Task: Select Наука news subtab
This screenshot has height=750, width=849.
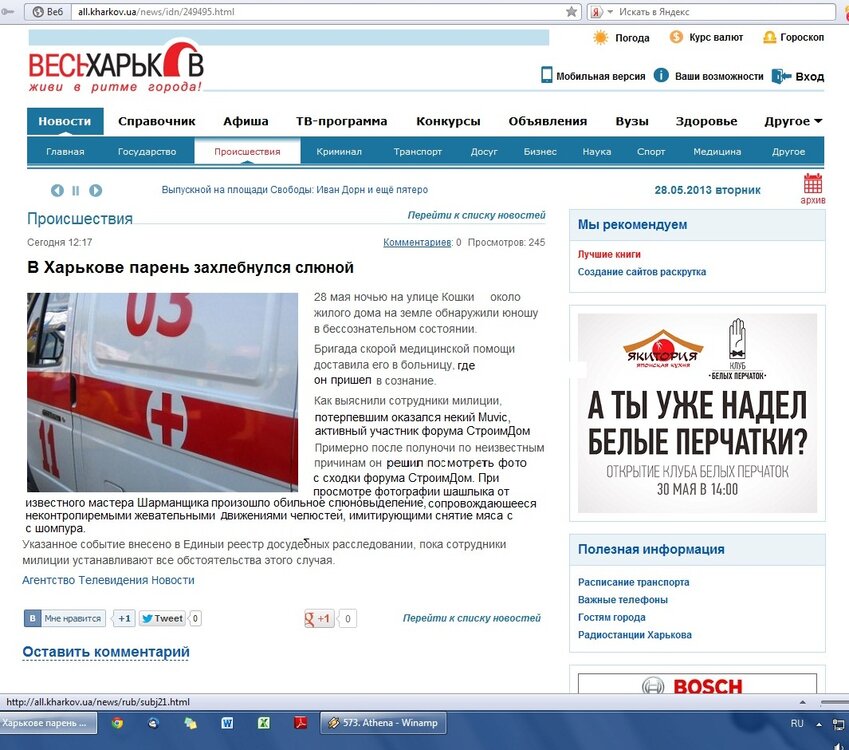Action: [x=597, y=152]
